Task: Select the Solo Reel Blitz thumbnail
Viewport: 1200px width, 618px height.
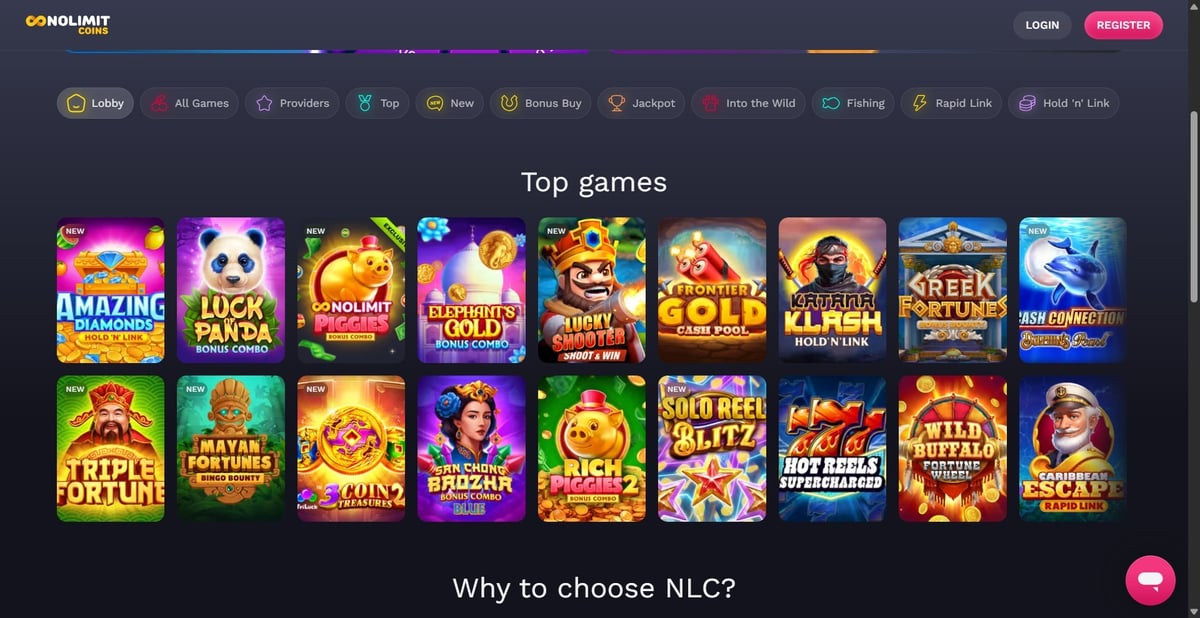Action: tap(712, 449)
